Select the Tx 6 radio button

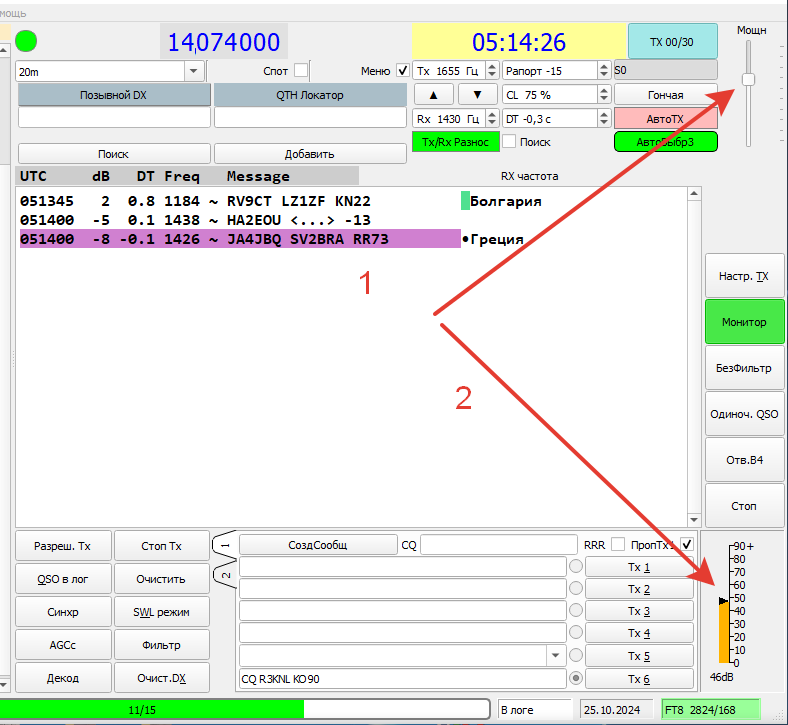click(x=576, y=678)
